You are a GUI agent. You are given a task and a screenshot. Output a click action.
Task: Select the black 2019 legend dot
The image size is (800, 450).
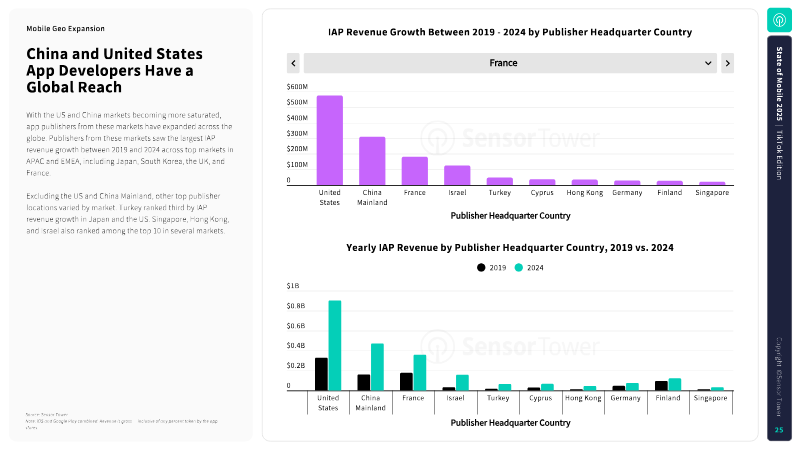point(481,268)
